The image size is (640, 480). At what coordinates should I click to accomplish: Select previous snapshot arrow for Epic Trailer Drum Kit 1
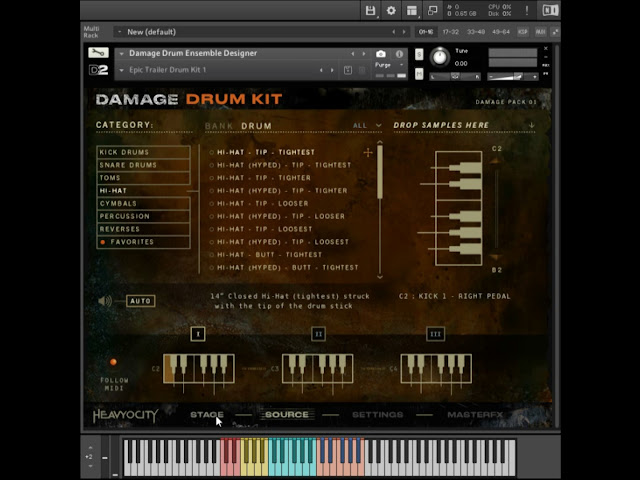[x=321, y=70]
